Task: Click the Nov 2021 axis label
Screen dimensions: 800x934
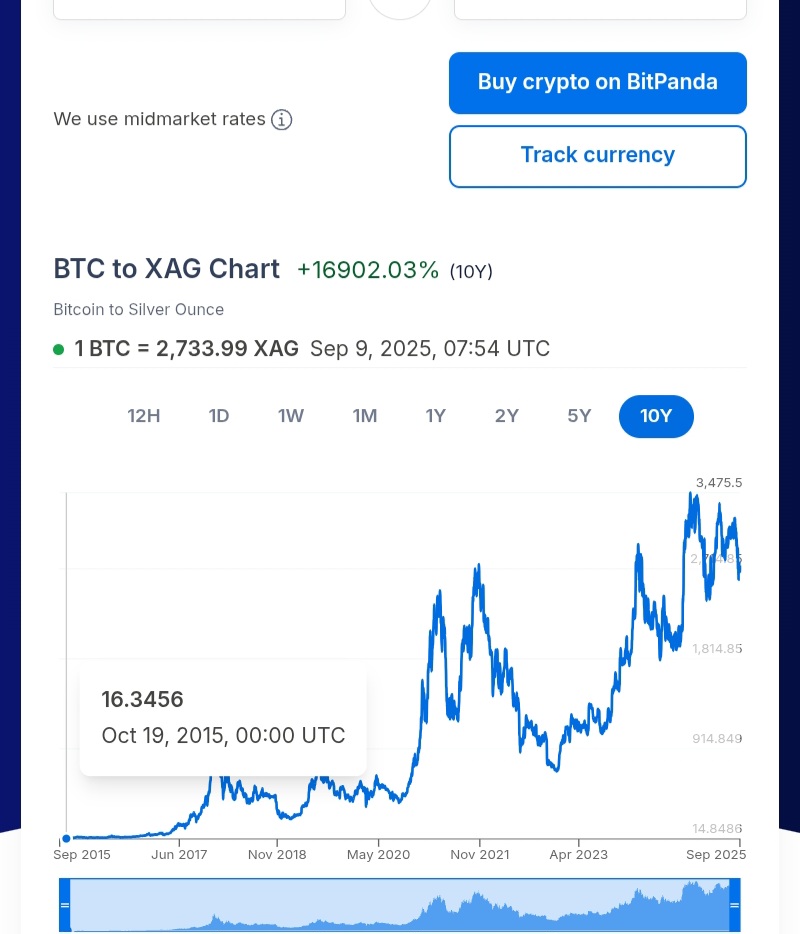Action: click(x=480, y=855)
